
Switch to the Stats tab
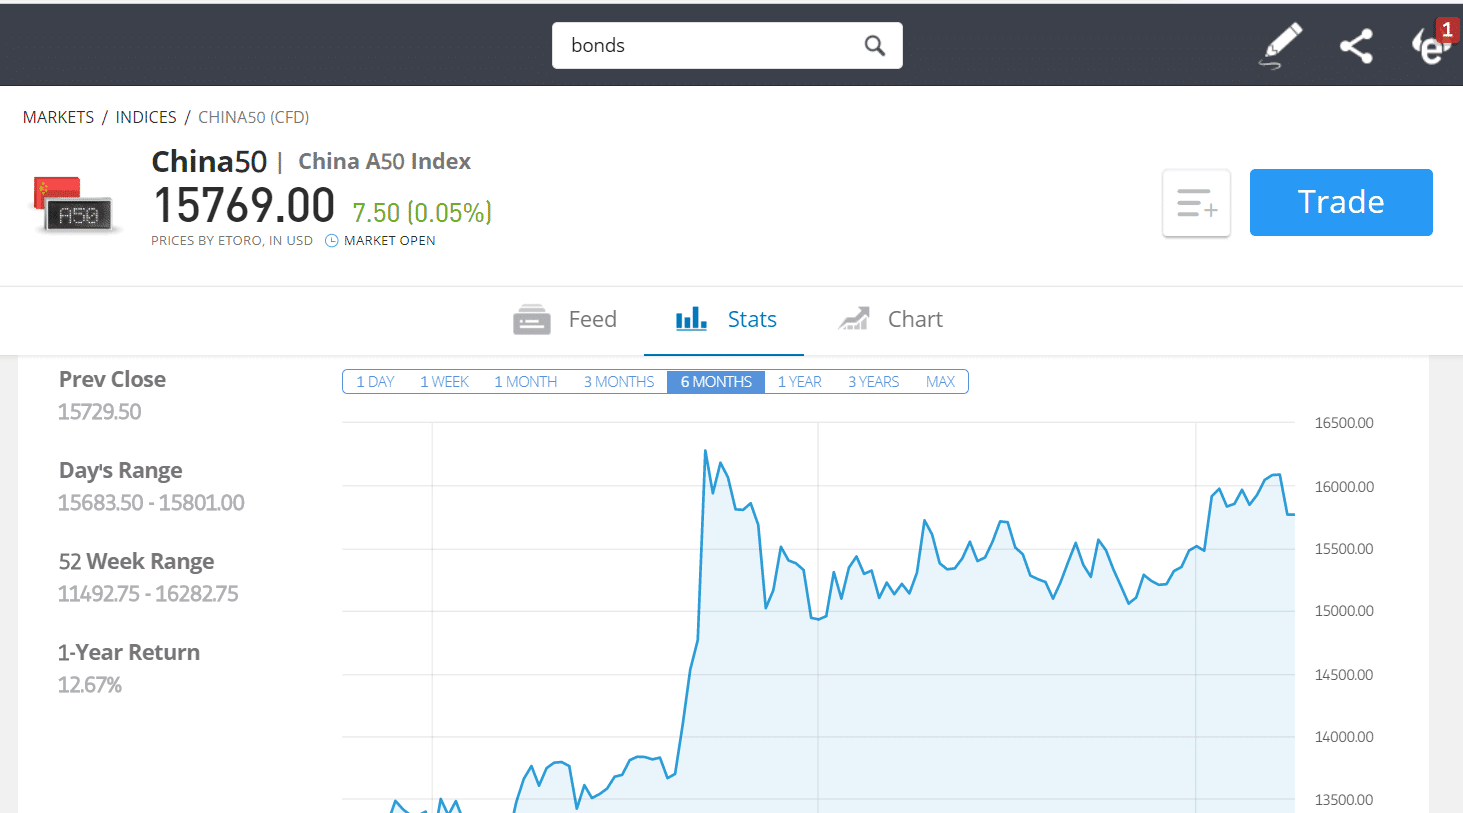tap(725, 320)
